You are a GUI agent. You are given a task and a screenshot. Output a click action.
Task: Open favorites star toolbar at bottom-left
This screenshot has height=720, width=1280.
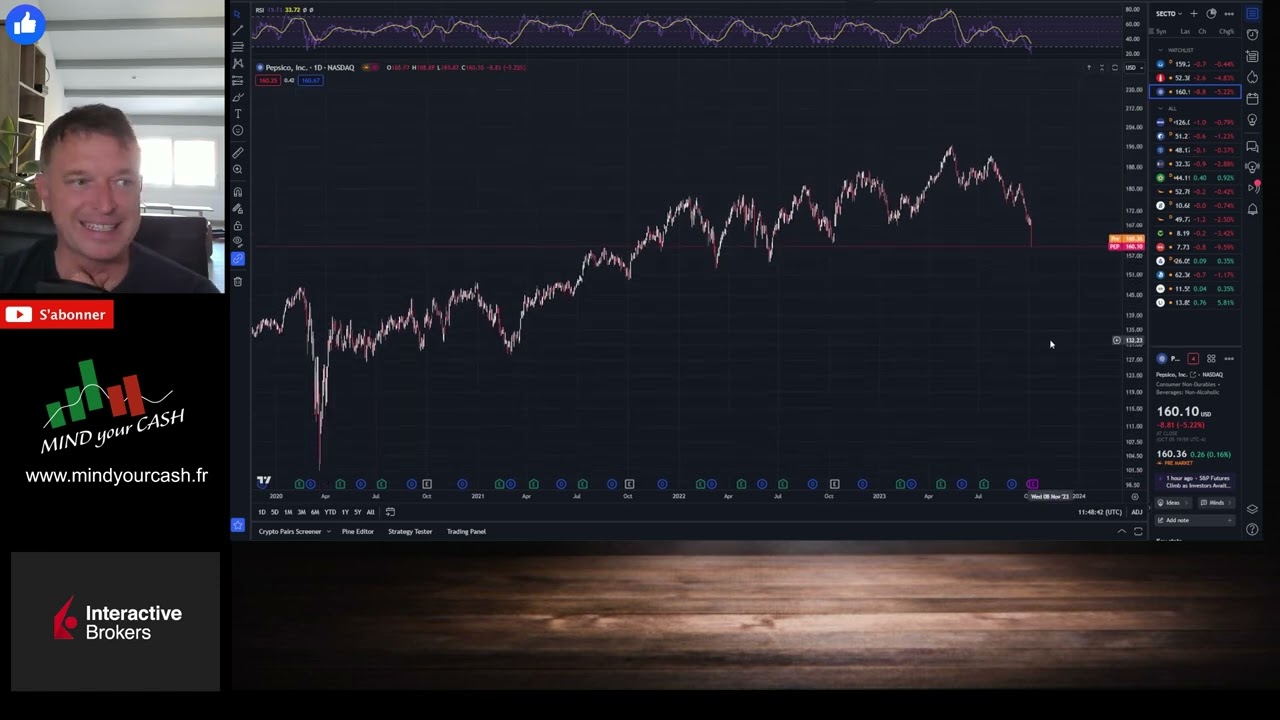[x=237, y=525]
